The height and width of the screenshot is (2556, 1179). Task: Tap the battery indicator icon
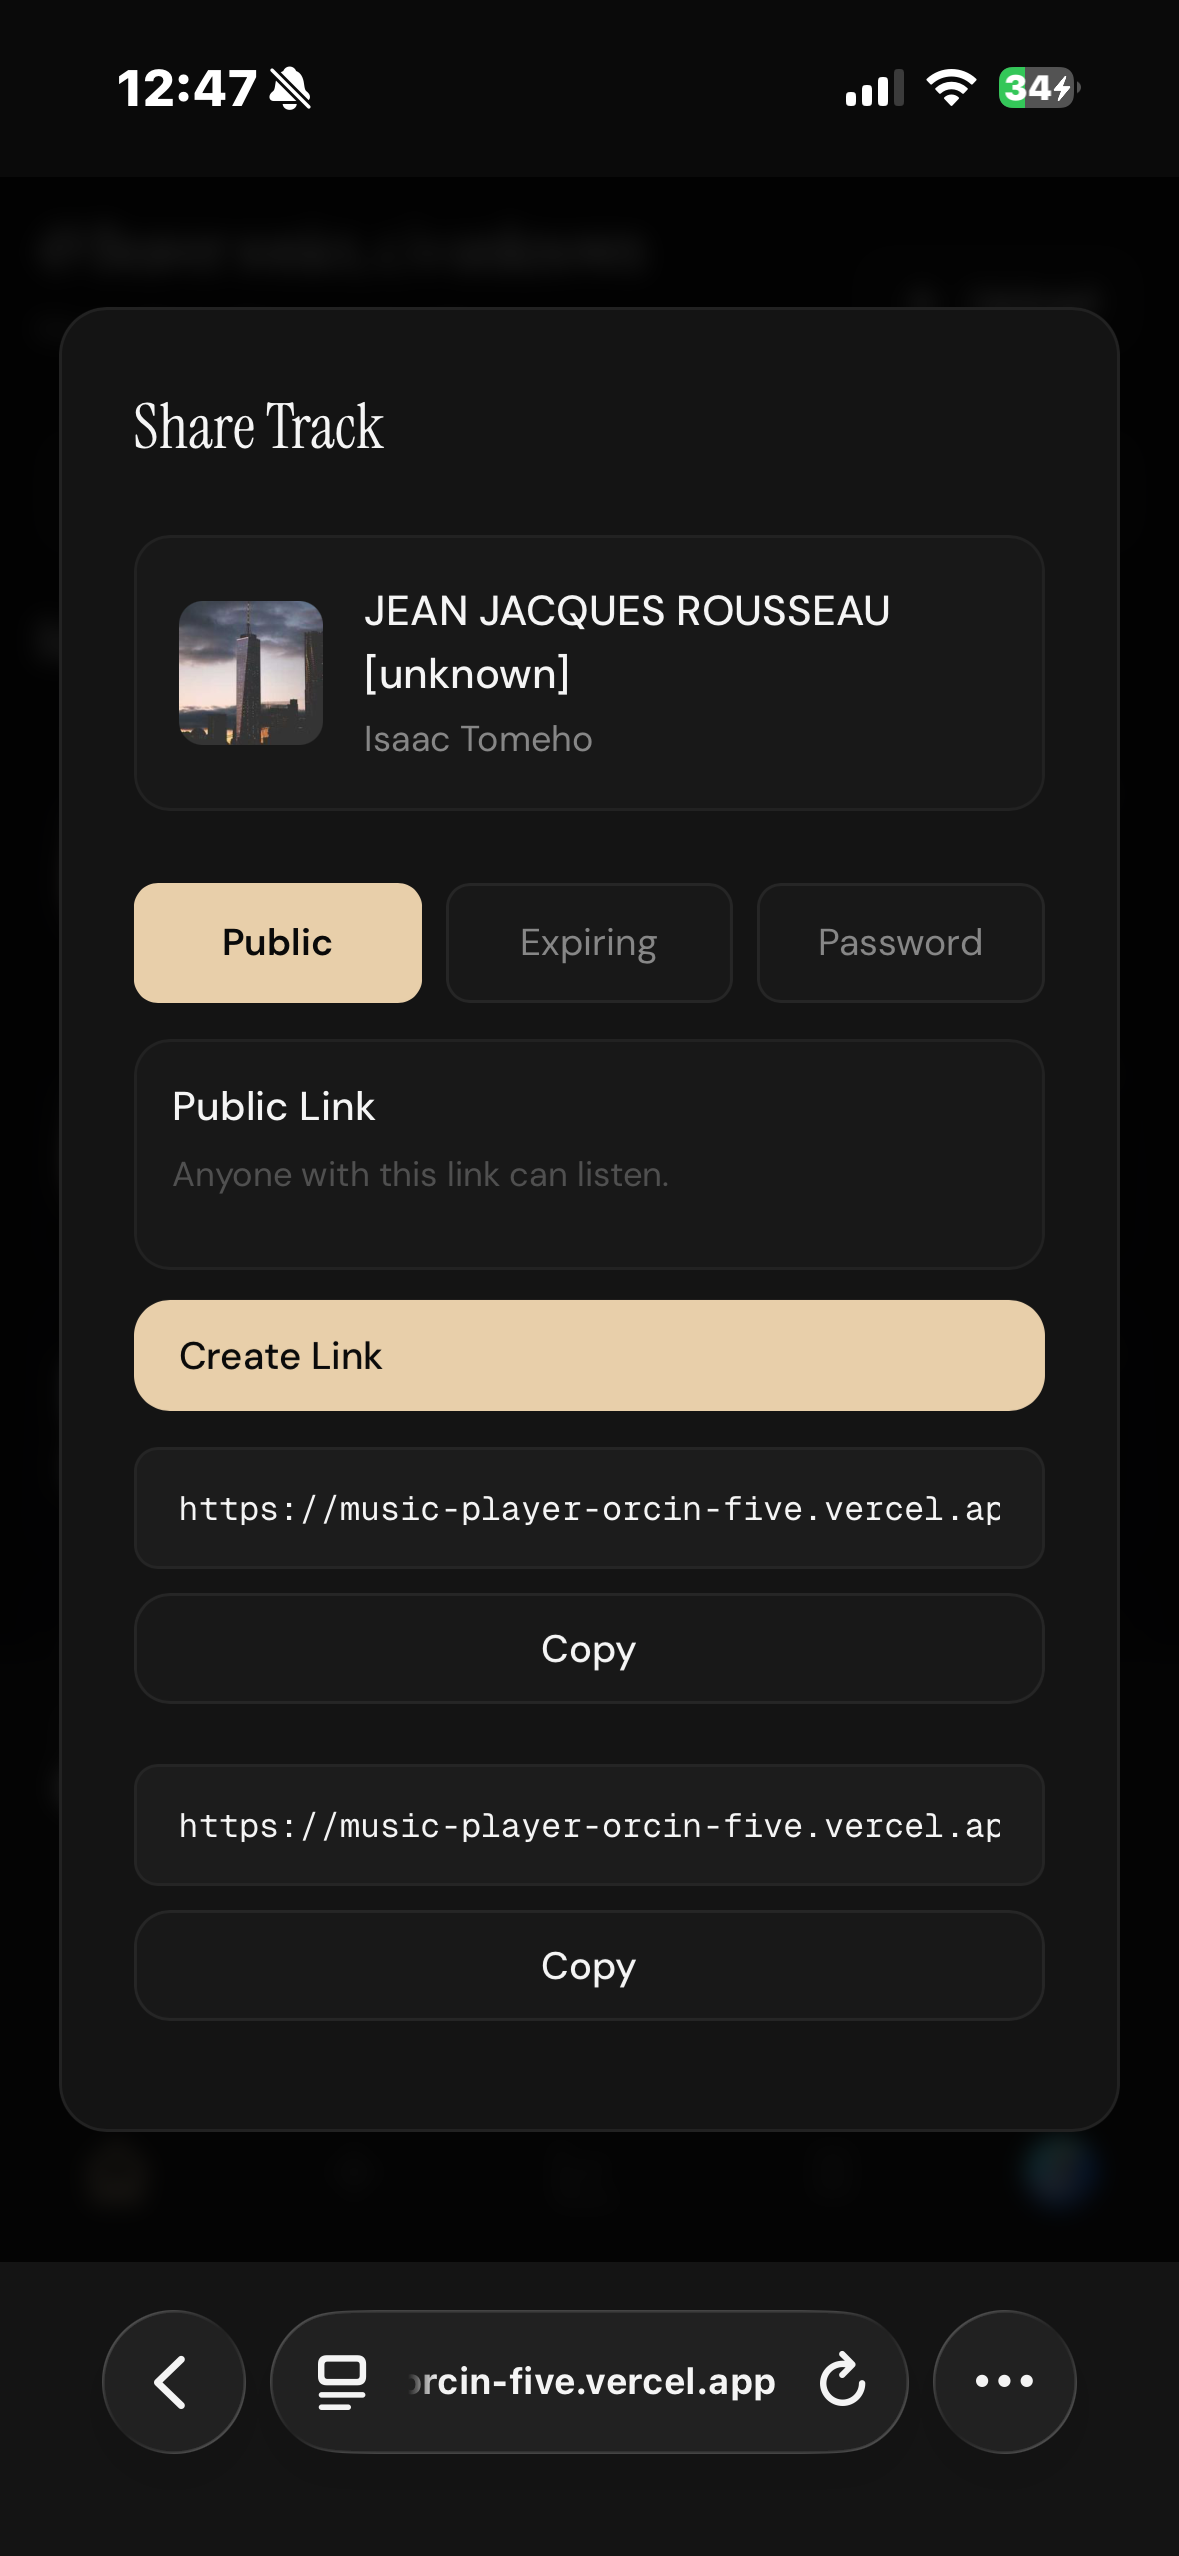pyautogui.click(x=1038, y=88)
